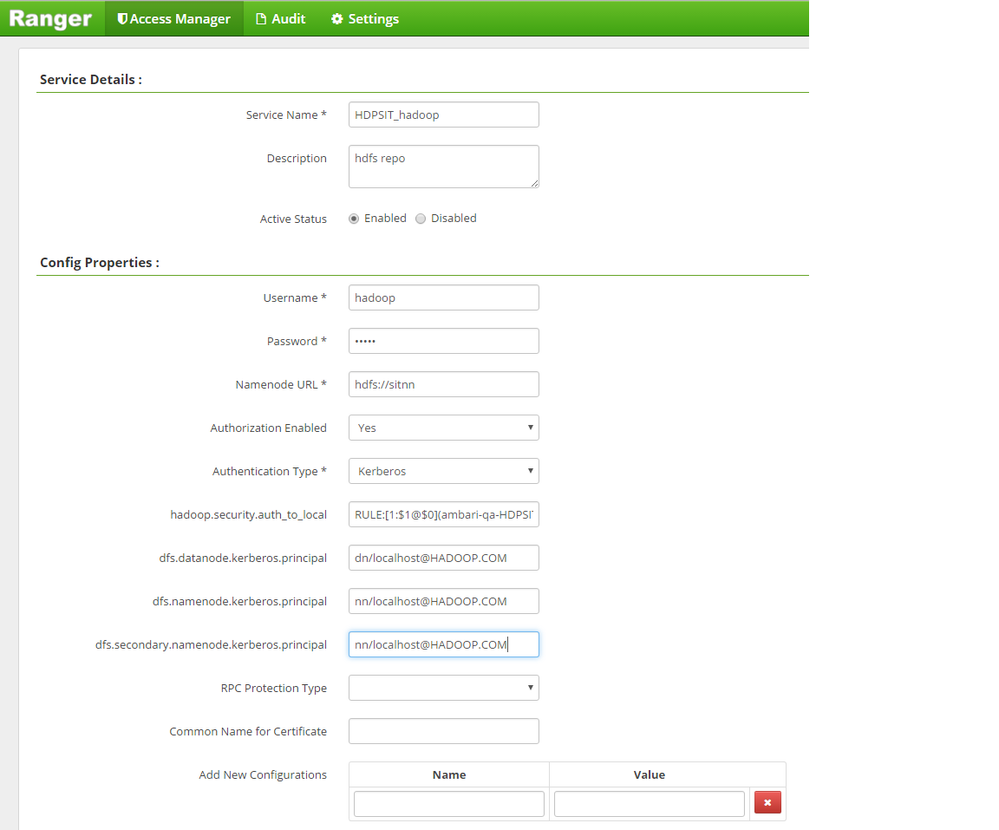Click the Username field
Image resolution: width=999 pixels, height=830 pixels.
pos(443,297)
